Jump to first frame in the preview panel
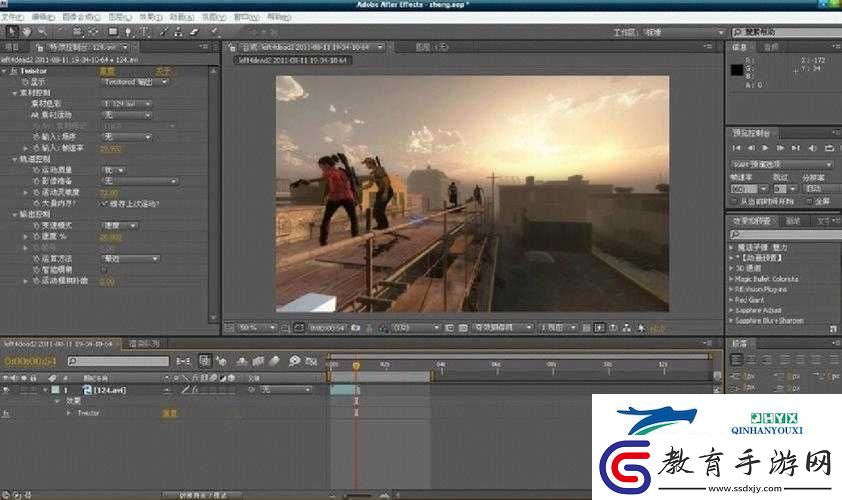Viewport: 842px width, 500px height. (737, 148)
